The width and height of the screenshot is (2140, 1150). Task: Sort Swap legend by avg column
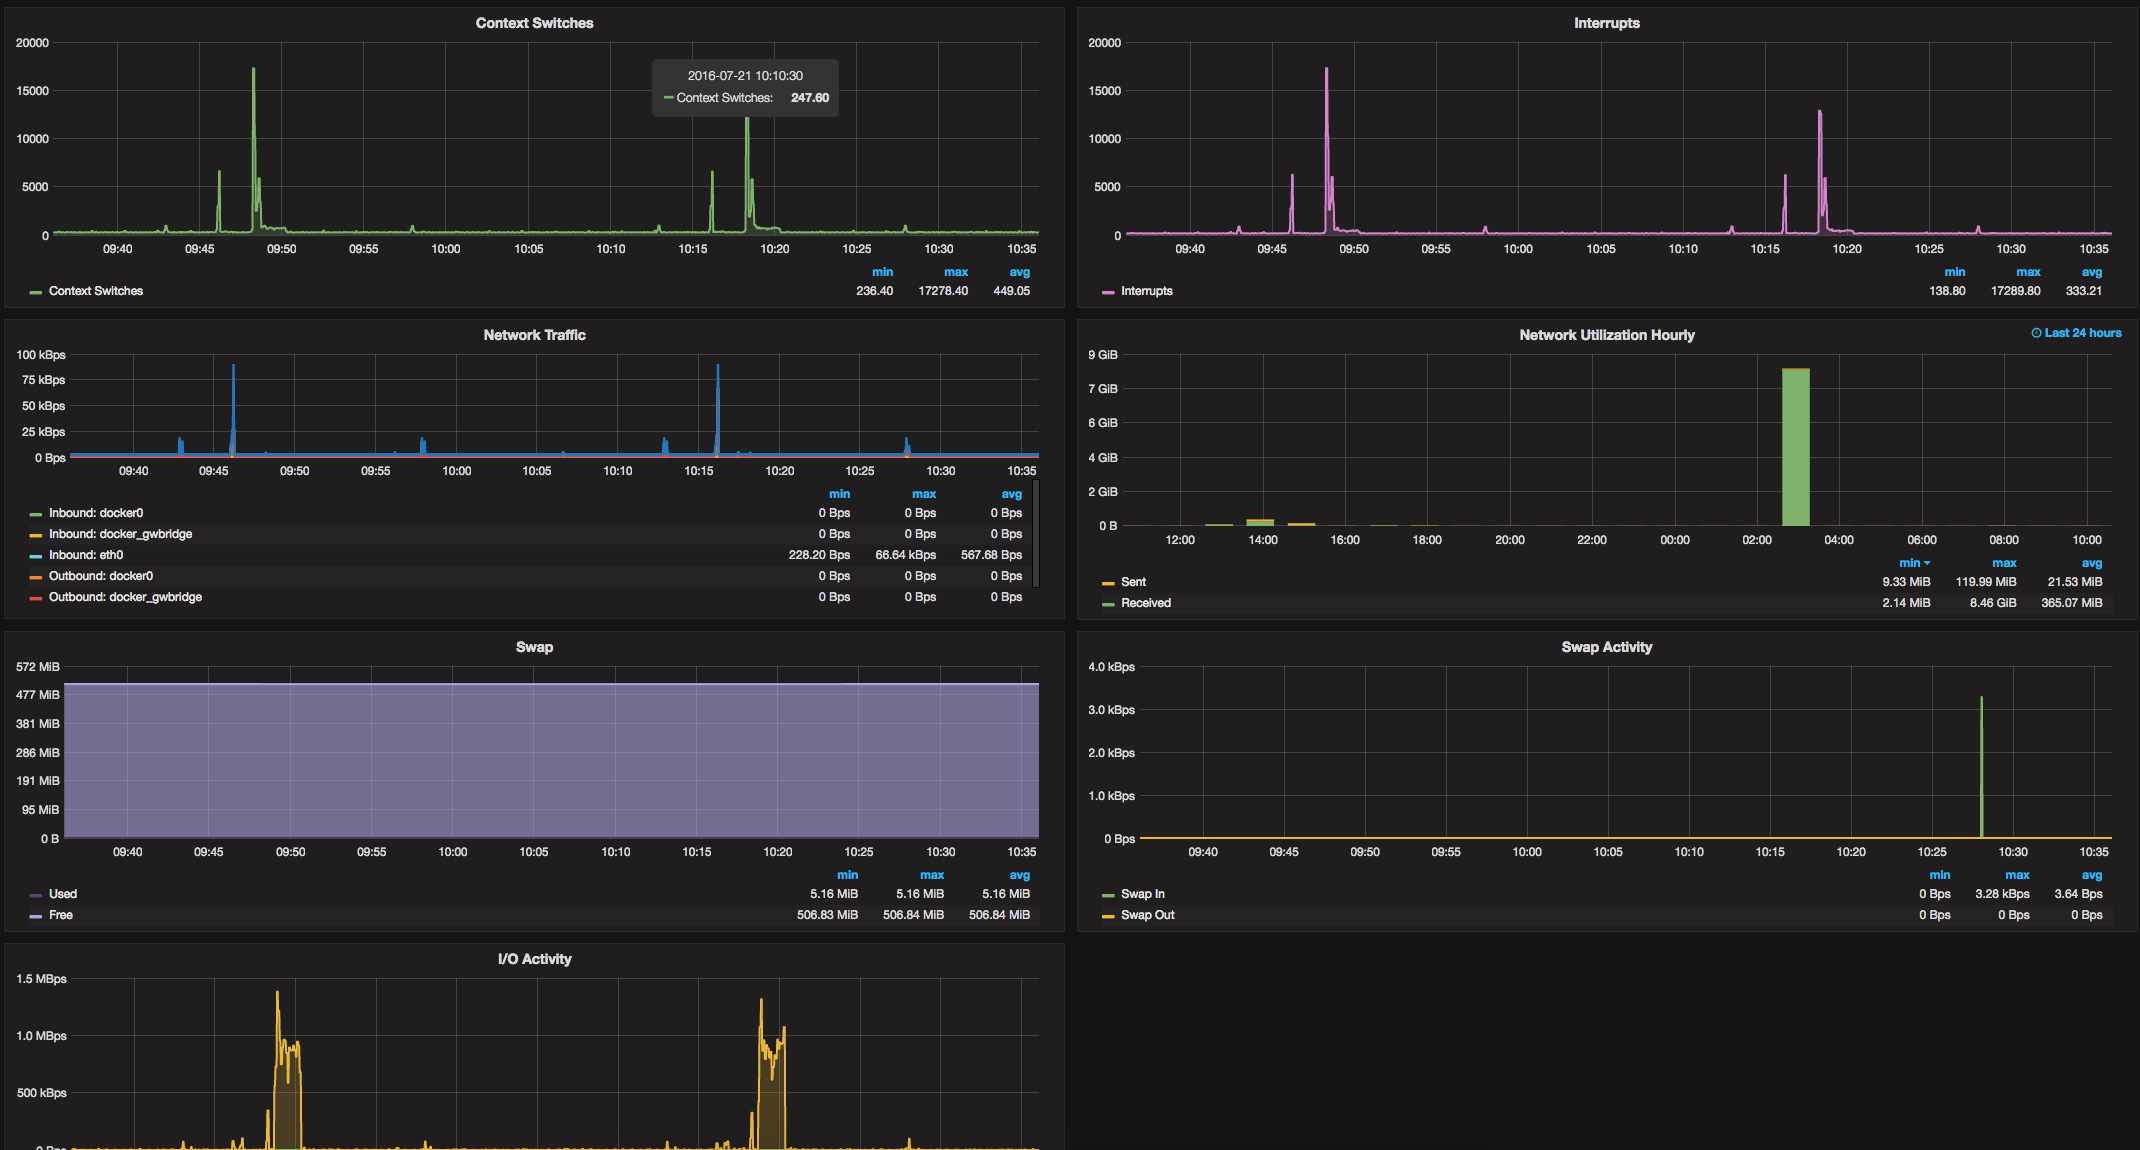pyautogui.click(x=1019, y=875)
